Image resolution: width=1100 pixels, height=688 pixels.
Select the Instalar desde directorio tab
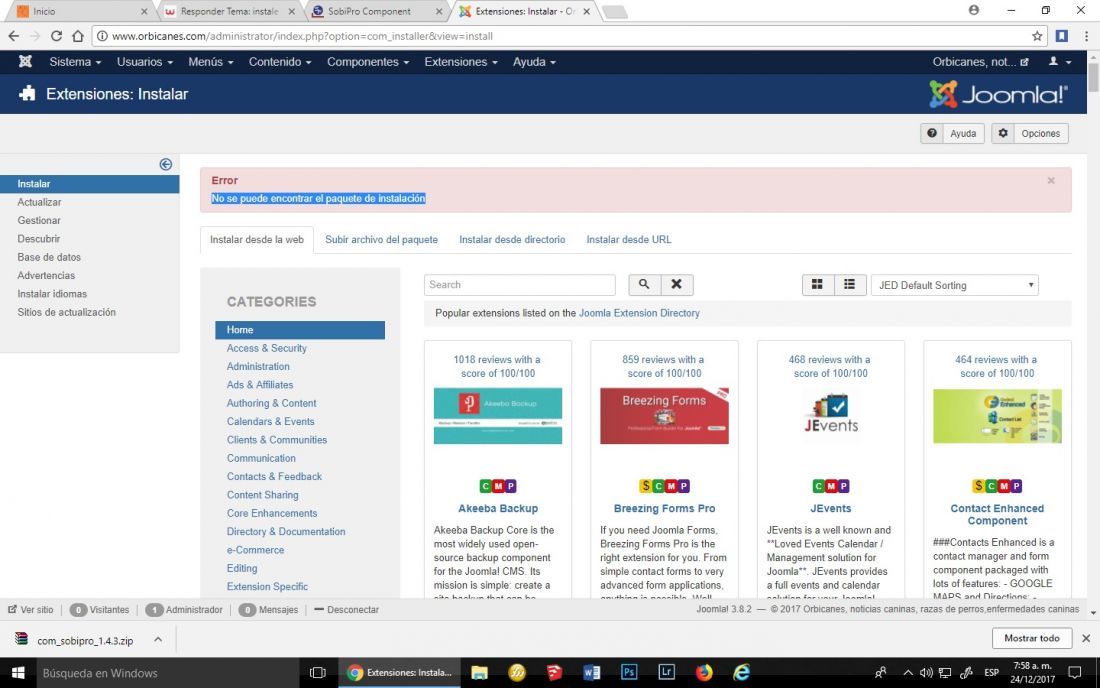tap(512, 240)
